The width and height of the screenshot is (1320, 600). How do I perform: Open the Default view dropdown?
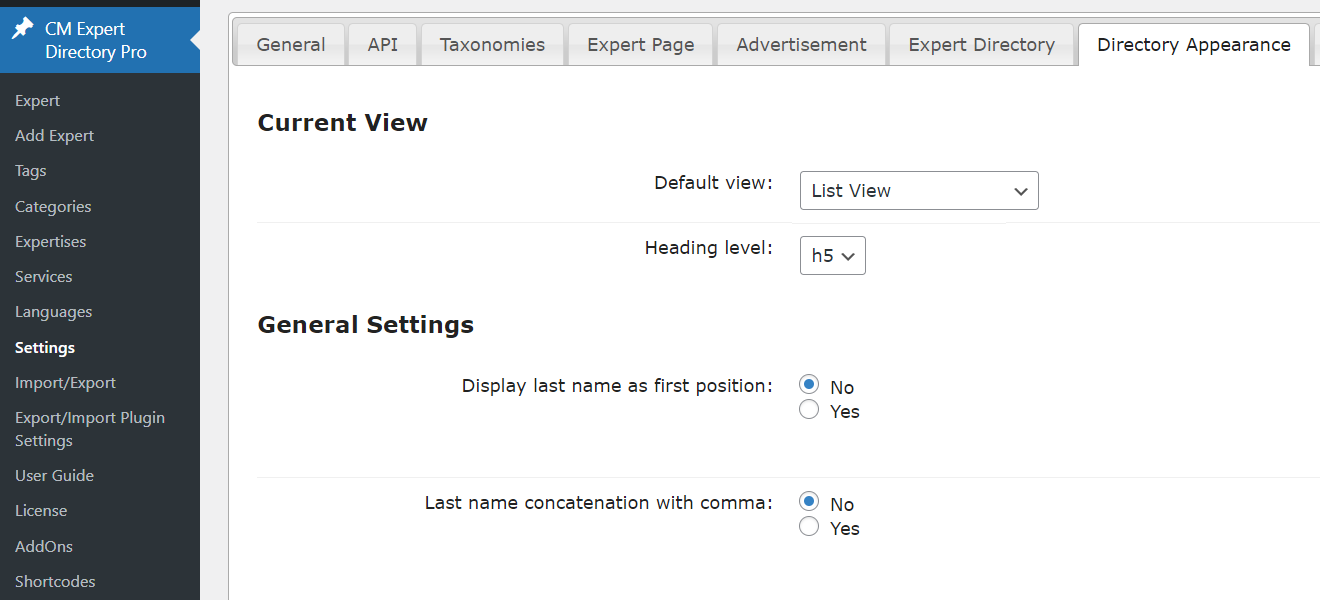point(918,191)
